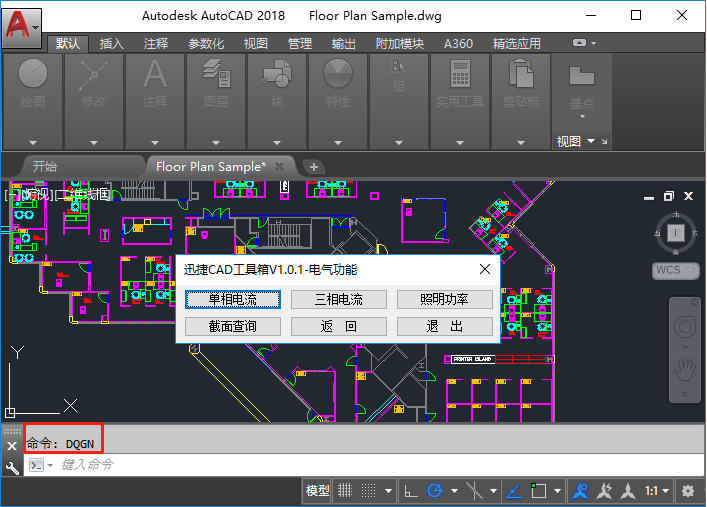The image size is (707, 507).
Task: Toggle annotation objects visibility
Action: tap(580, 491)
